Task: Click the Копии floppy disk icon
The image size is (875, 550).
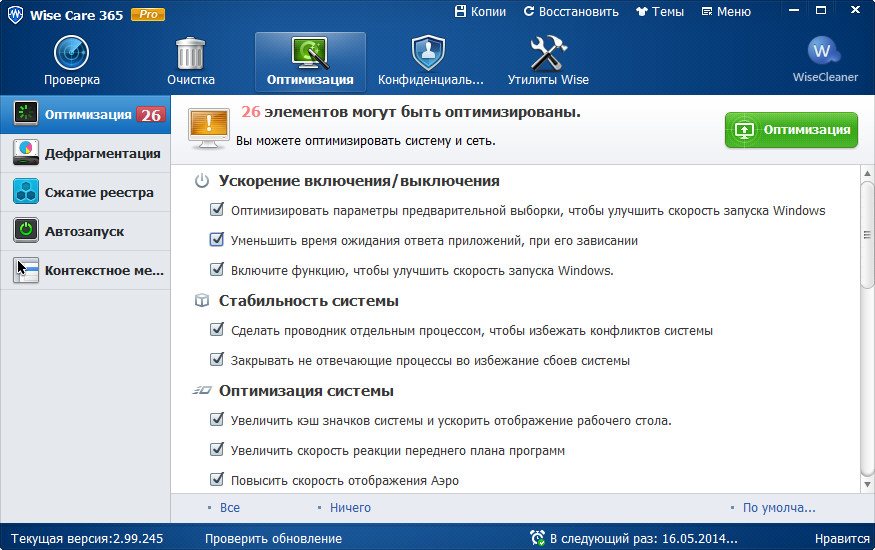Action: coord(460,11)
